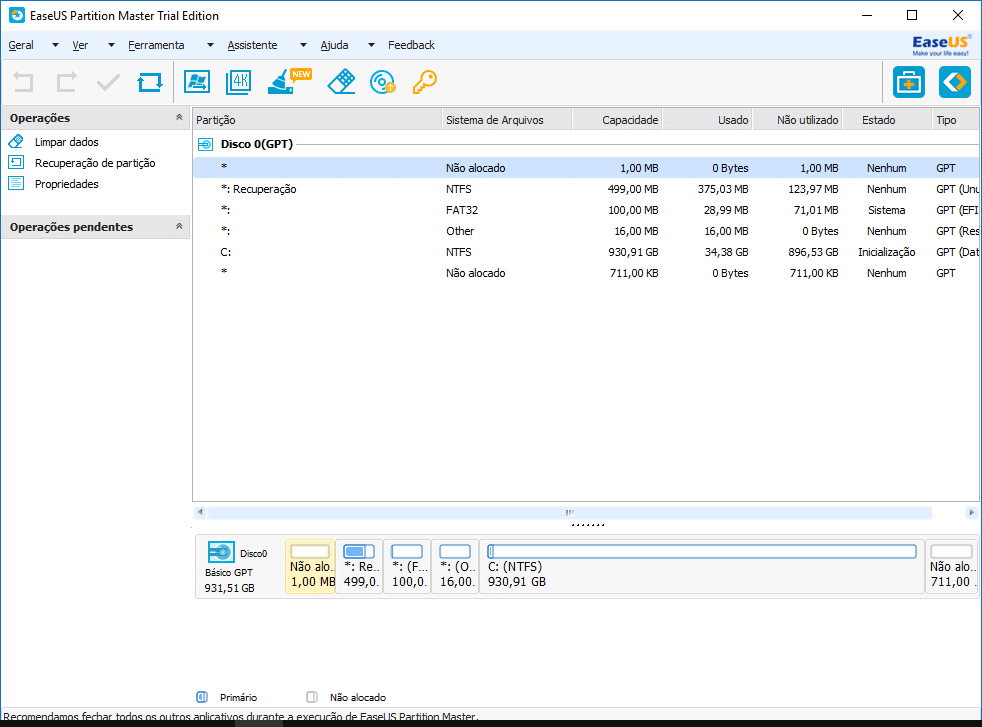The image size is (982, 727).
Task: Open the Ferramenta menu
Action: pyautogui.click(x=156, y=45)
